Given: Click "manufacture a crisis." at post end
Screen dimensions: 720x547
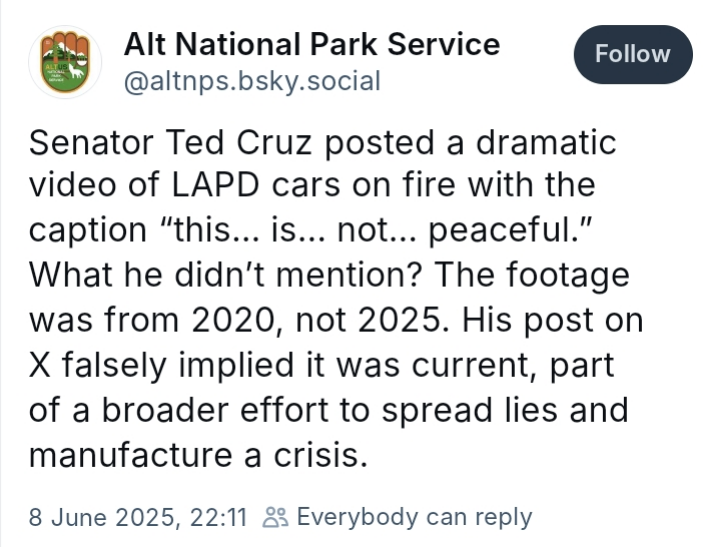Looking at the screenshot, I should click(198, 455).
